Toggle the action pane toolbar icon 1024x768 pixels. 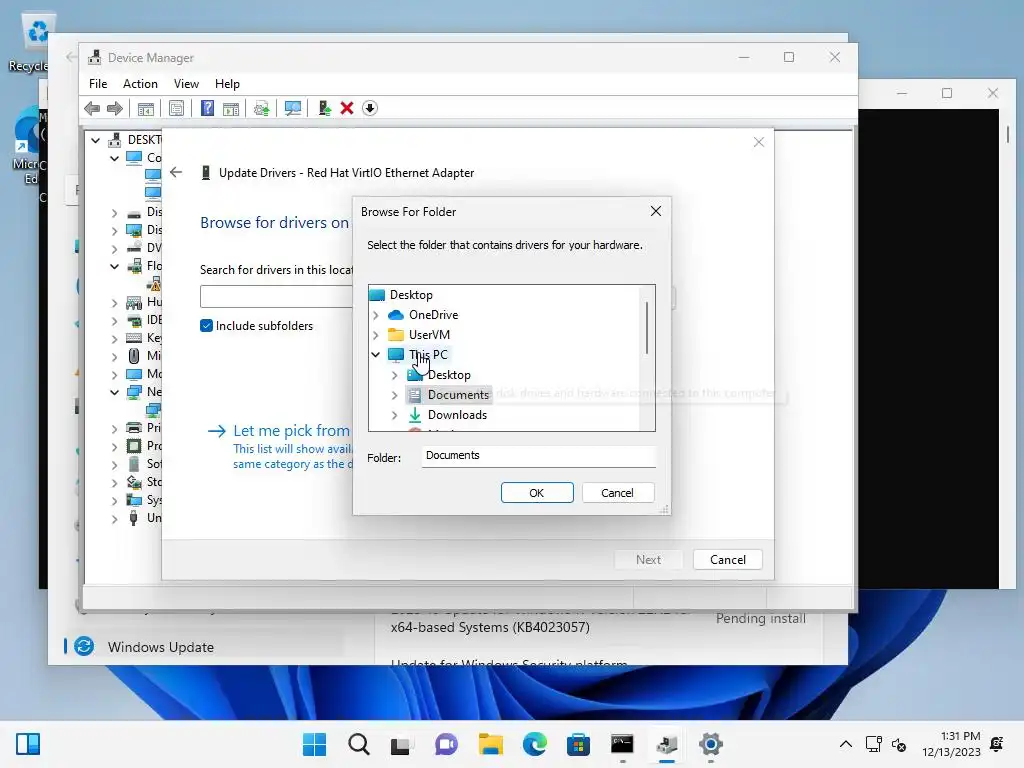pyautogui.click(x=231, y=108)
